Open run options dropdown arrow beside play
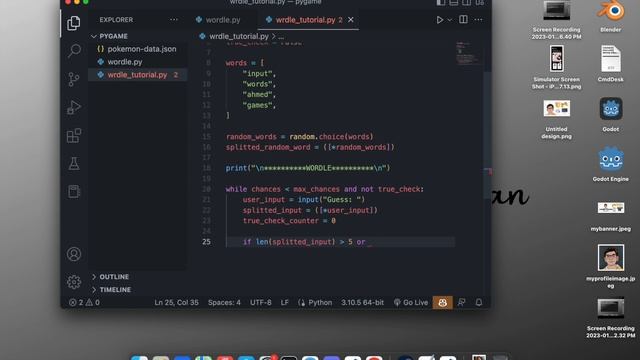The image size is (640, 360). [x=449, y=20]
